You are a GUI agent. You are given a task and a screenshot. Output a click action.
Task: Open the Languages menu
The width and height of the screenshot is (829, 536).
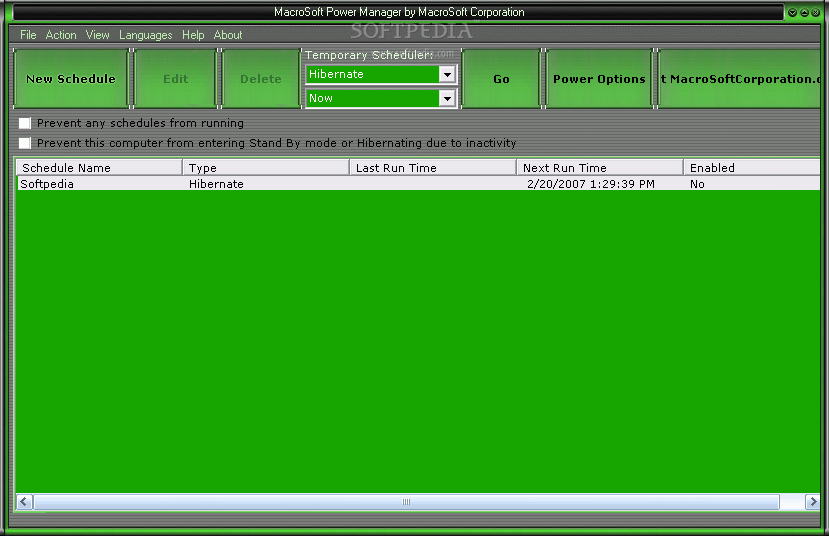pos(145,35)
